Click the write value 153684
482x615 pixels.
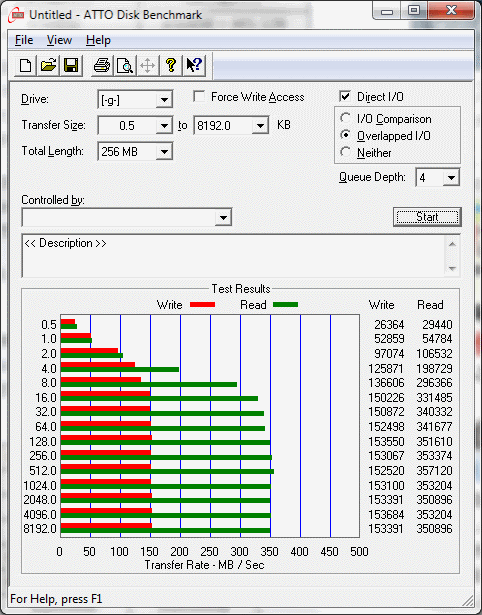coord(386,514)
